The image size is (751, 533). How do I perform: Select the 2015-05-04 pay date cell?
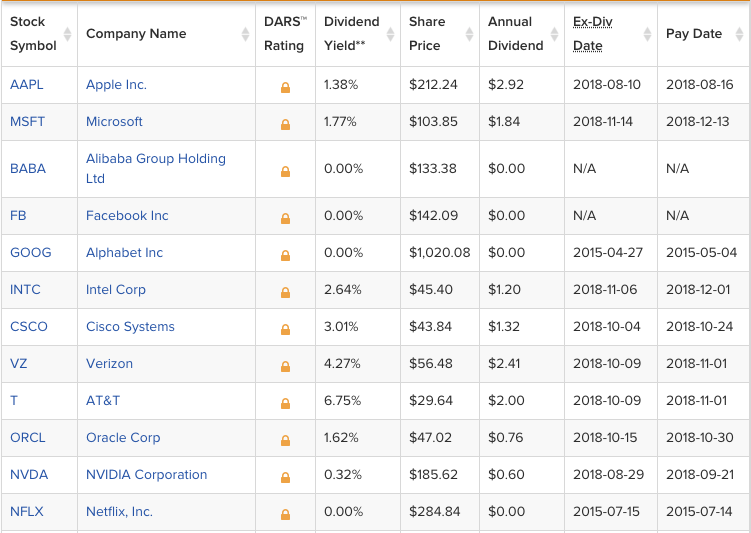[702, 252]
